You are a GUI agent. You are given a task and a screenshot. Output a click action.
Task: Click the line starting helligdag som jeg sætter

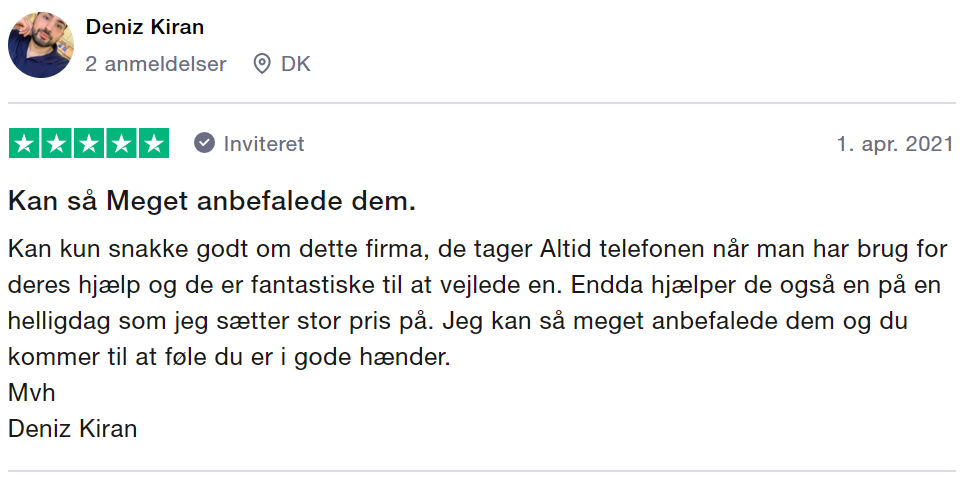(x=458, y=321)
